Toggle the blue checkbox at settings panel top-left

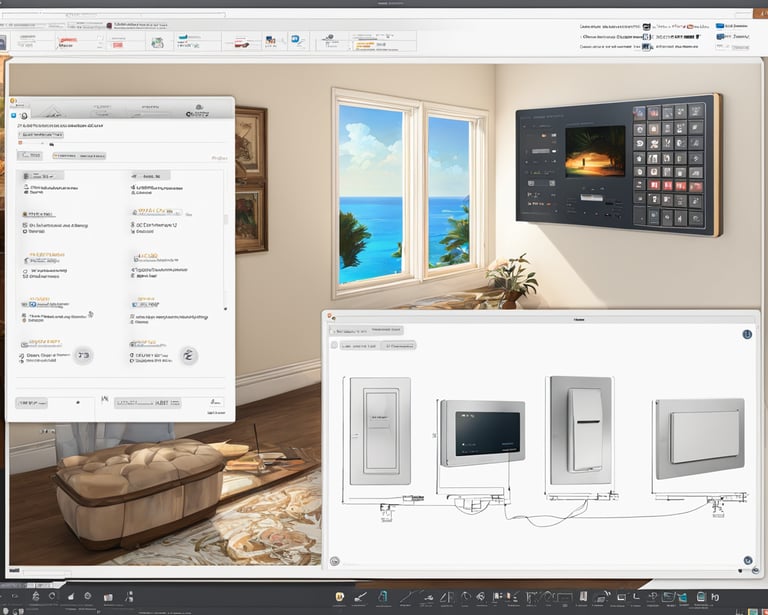(14, 115)
